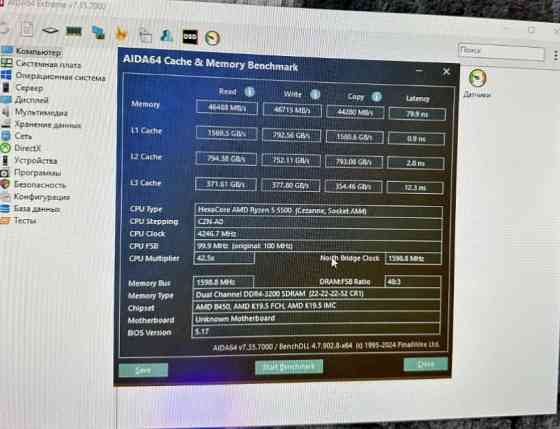Click database icon of База данных
Viewport: 560px width, 429px height.
(5, 208)
